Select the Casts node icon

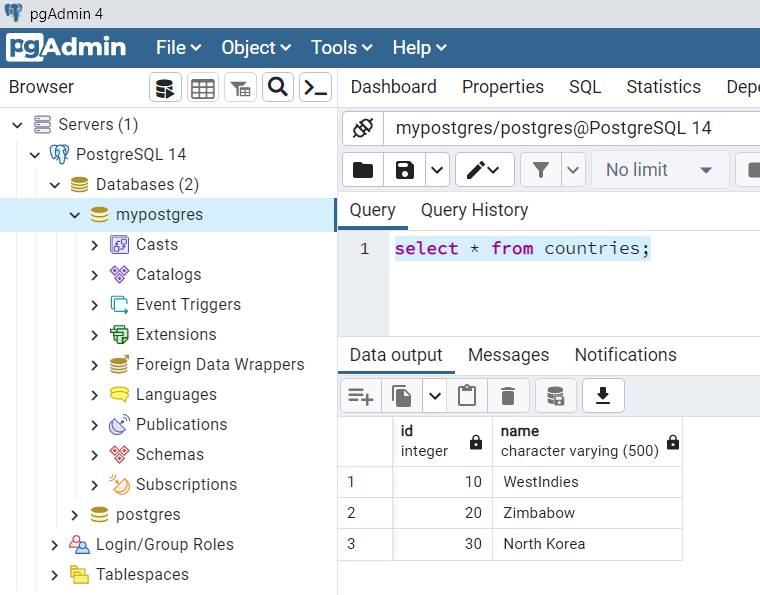tap(119, 245)
